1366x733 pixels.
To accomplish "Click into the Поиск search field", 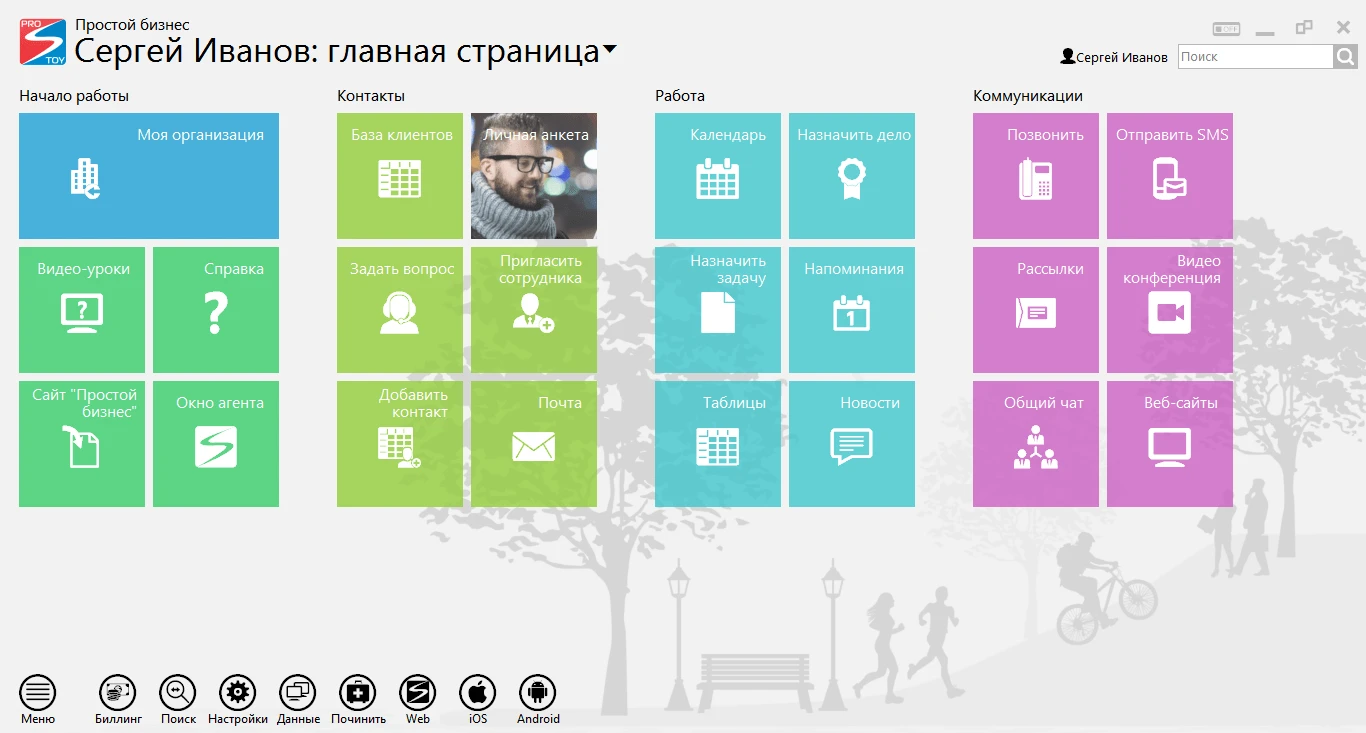I will tap(1254, 57).
